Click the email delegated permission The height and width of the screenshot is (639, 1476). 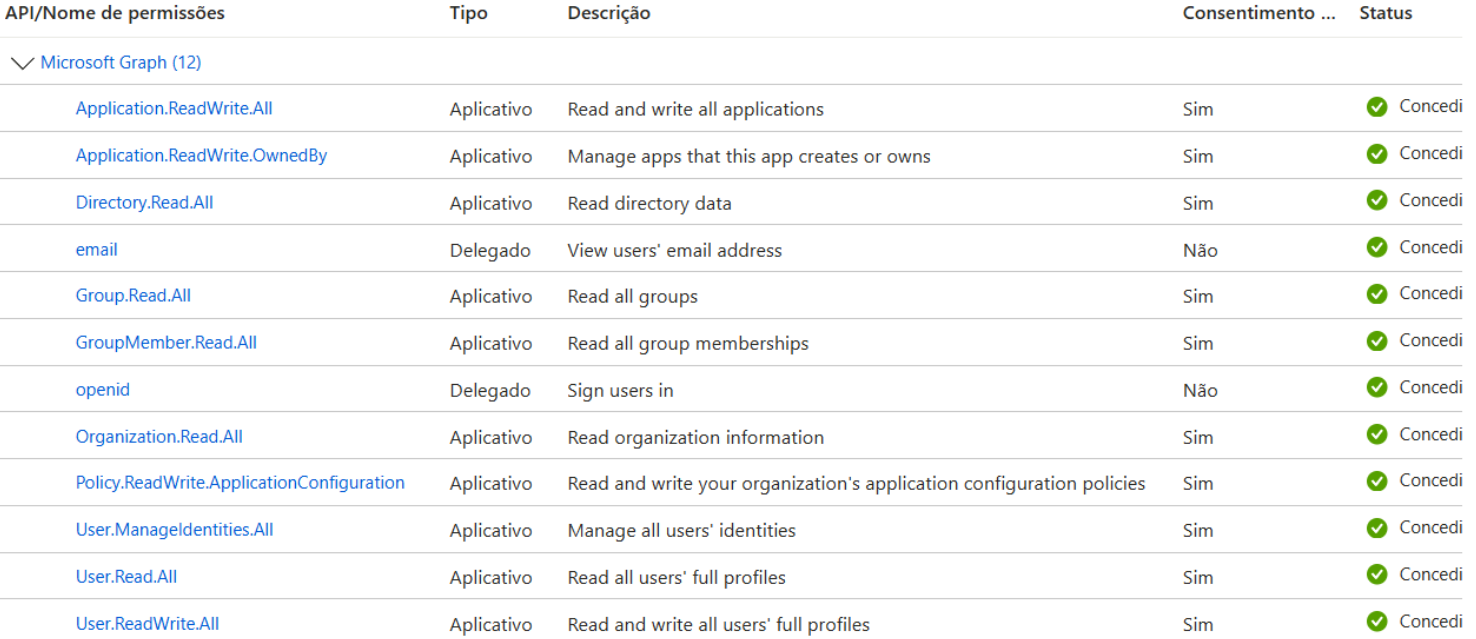coord(96,249)
